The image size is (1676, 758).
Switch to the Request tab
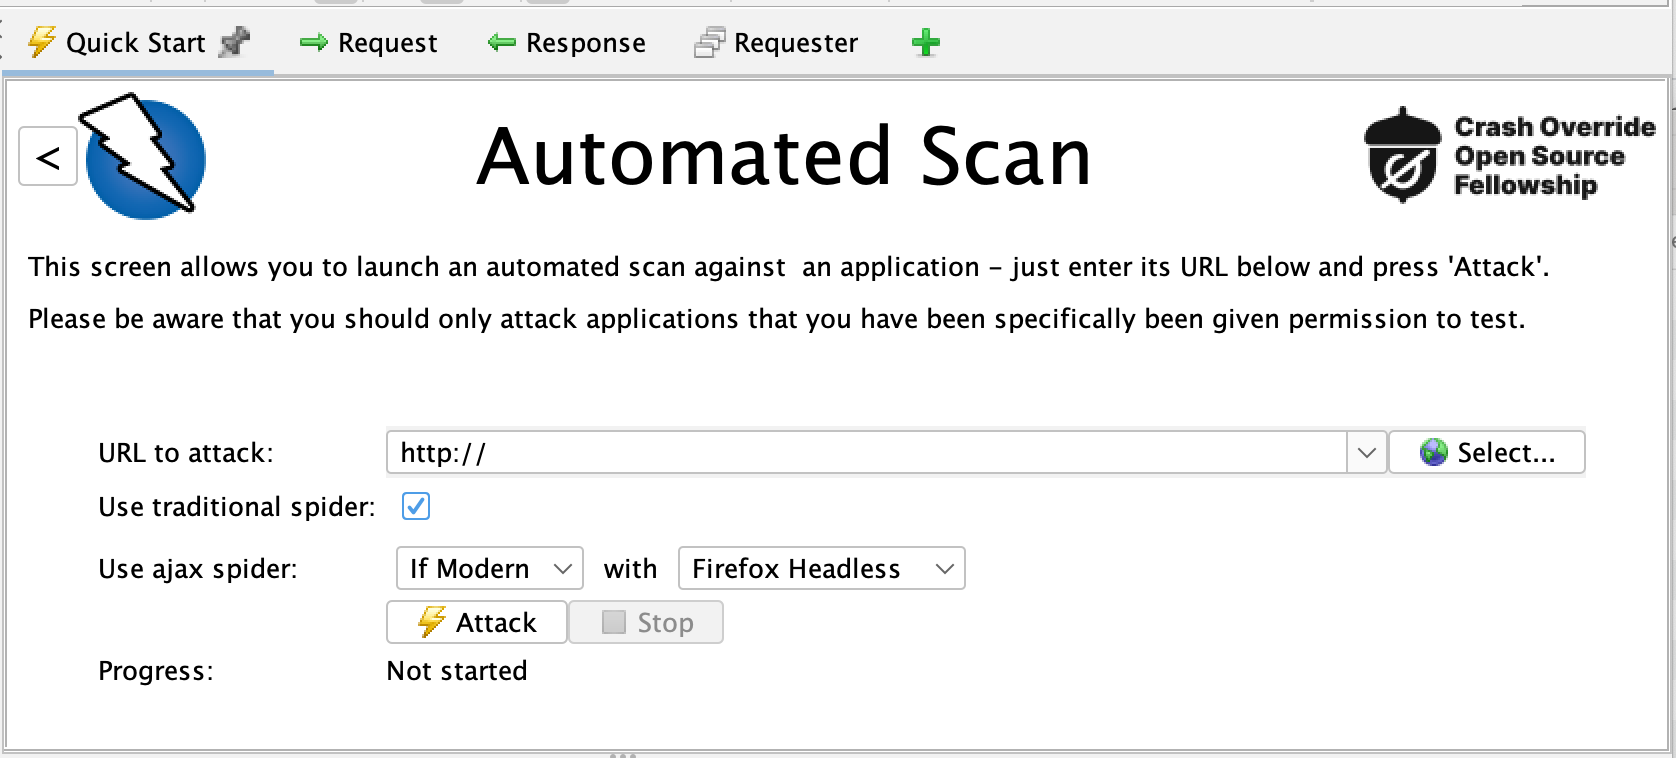coord(369,43)
